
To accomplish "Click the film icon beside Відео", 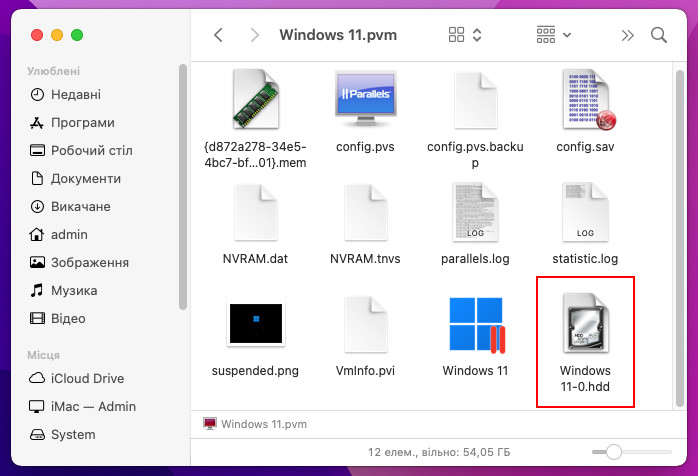I will (37, 318).
